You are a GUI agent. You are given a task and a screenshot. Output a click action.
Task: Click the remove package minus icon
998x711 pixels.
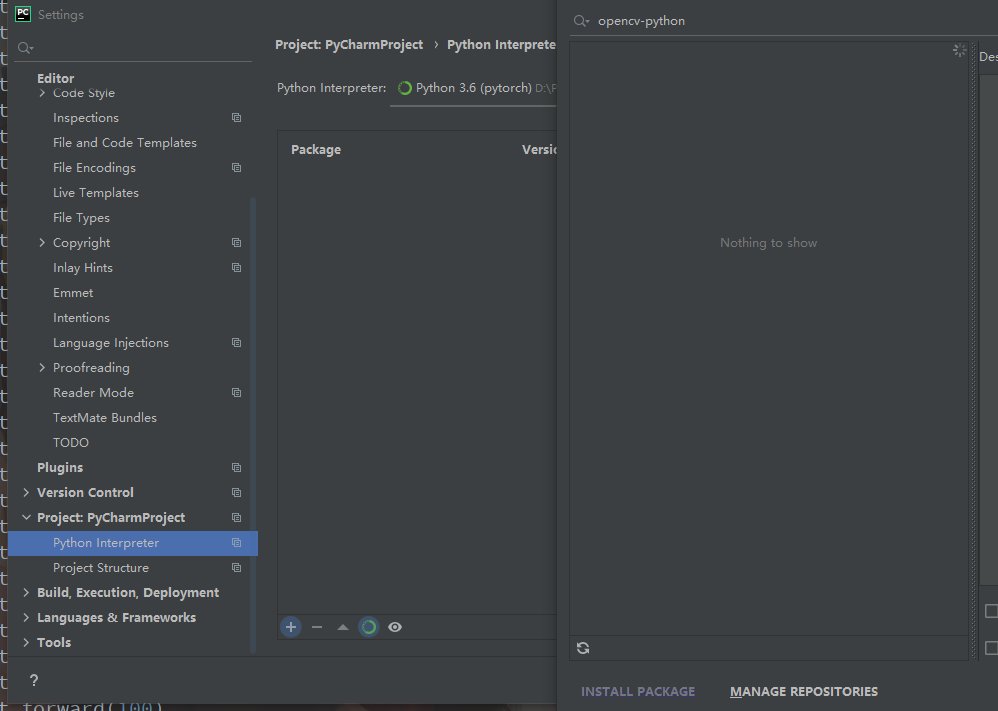[x=317, y=627]
